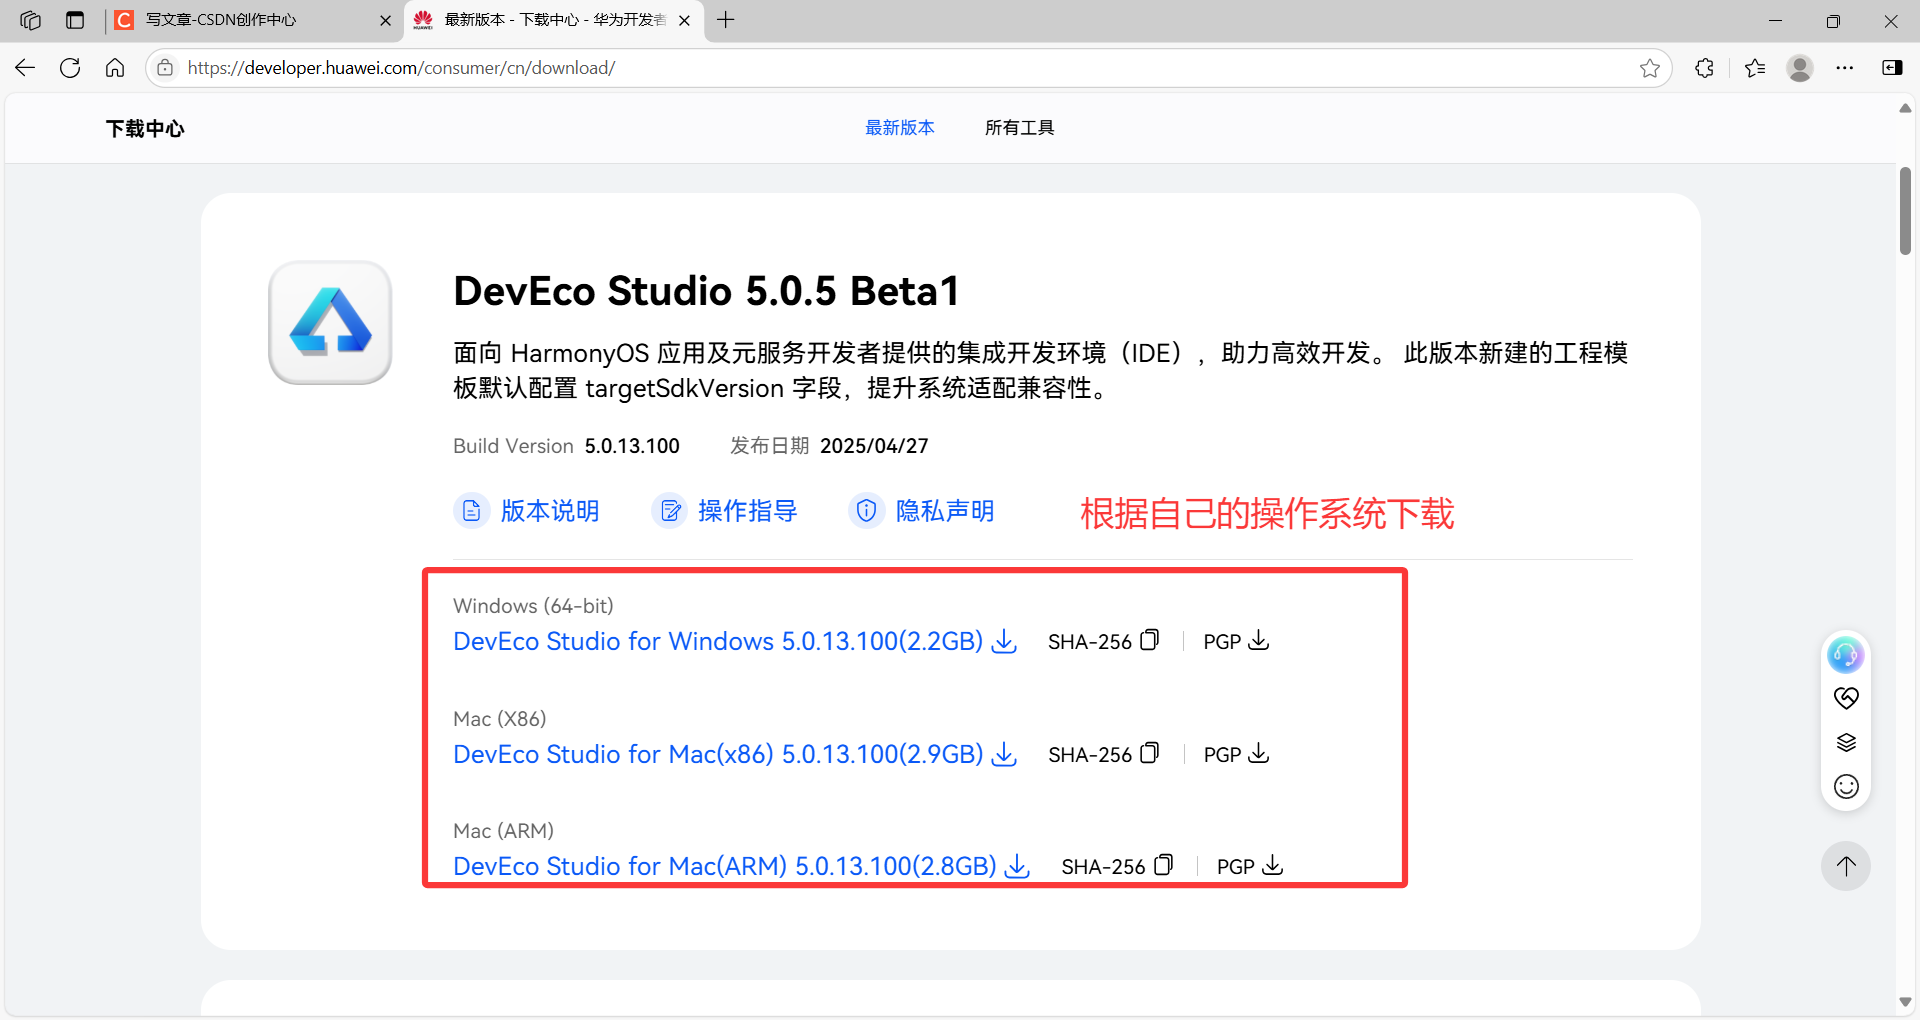
Task: Open a new browser tab
Action: pos(726,20)
